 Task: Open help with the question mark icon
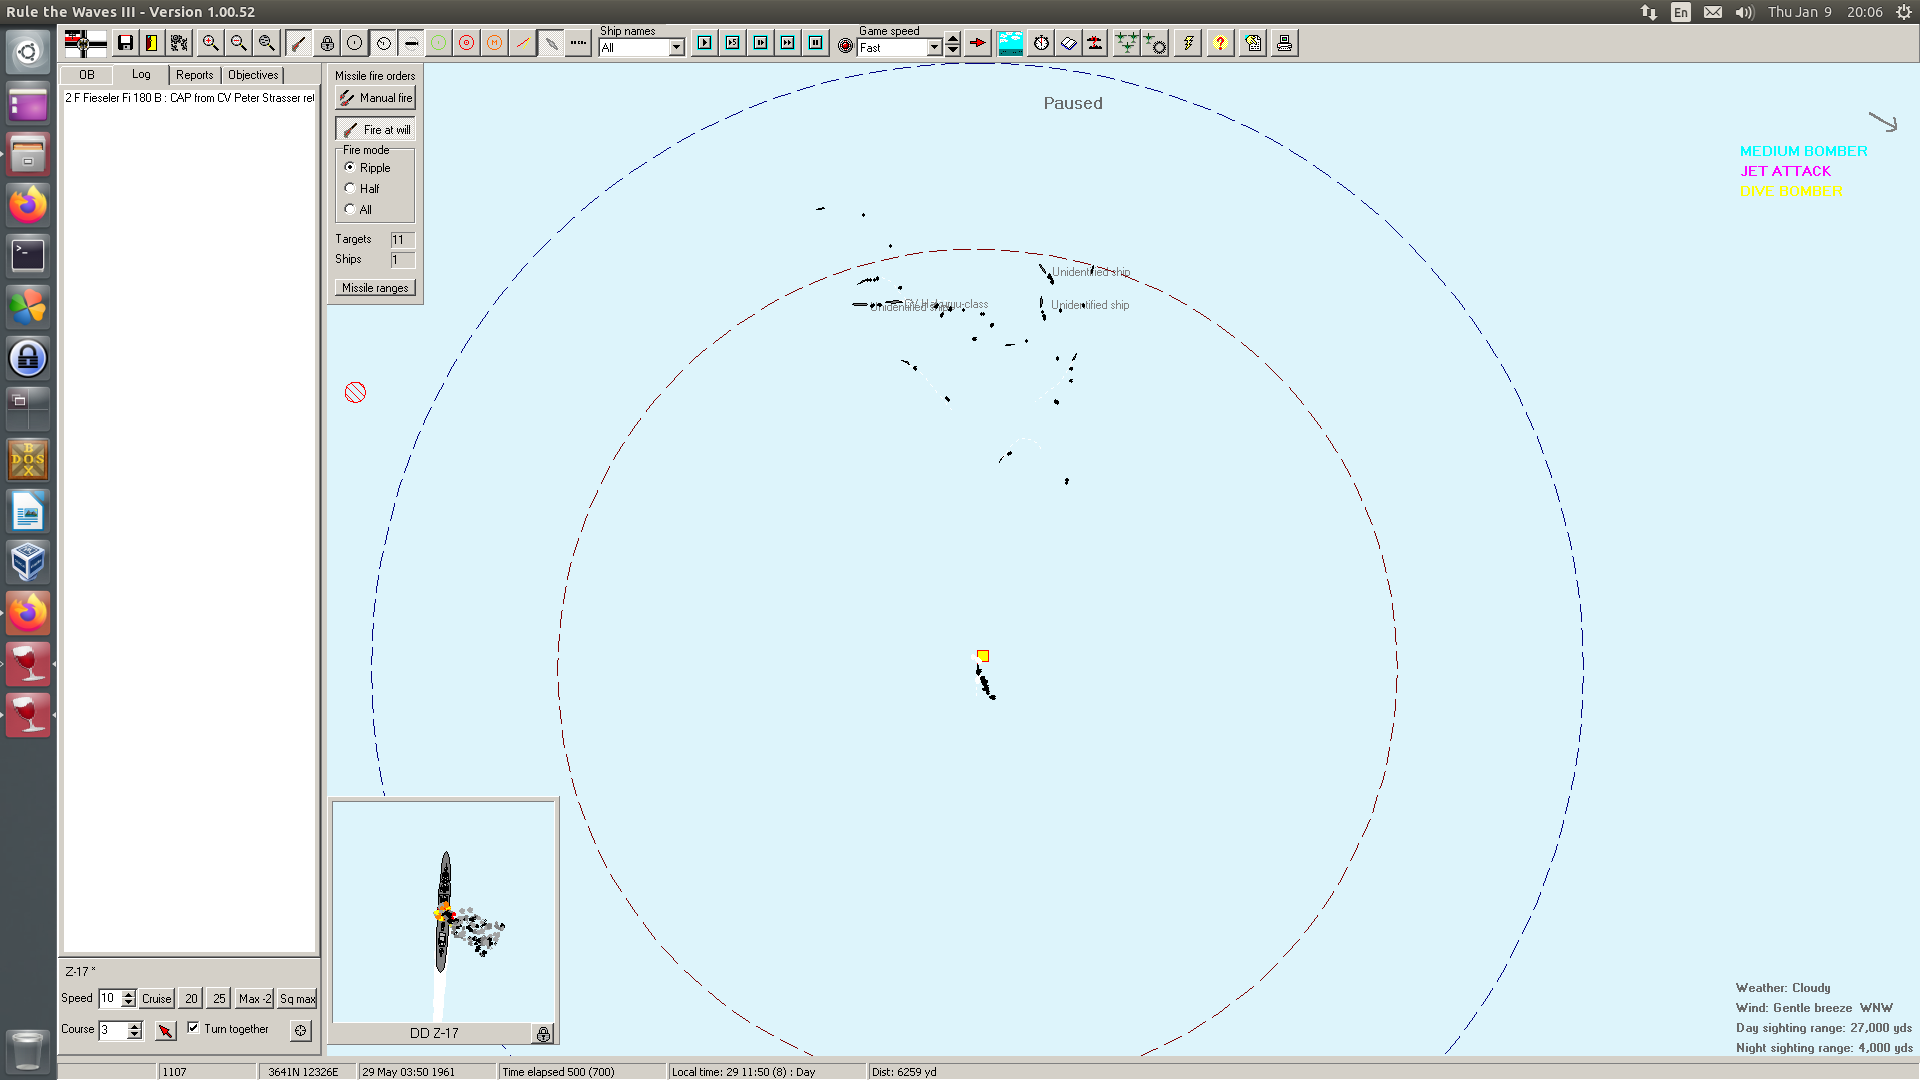click(1220, 43)
